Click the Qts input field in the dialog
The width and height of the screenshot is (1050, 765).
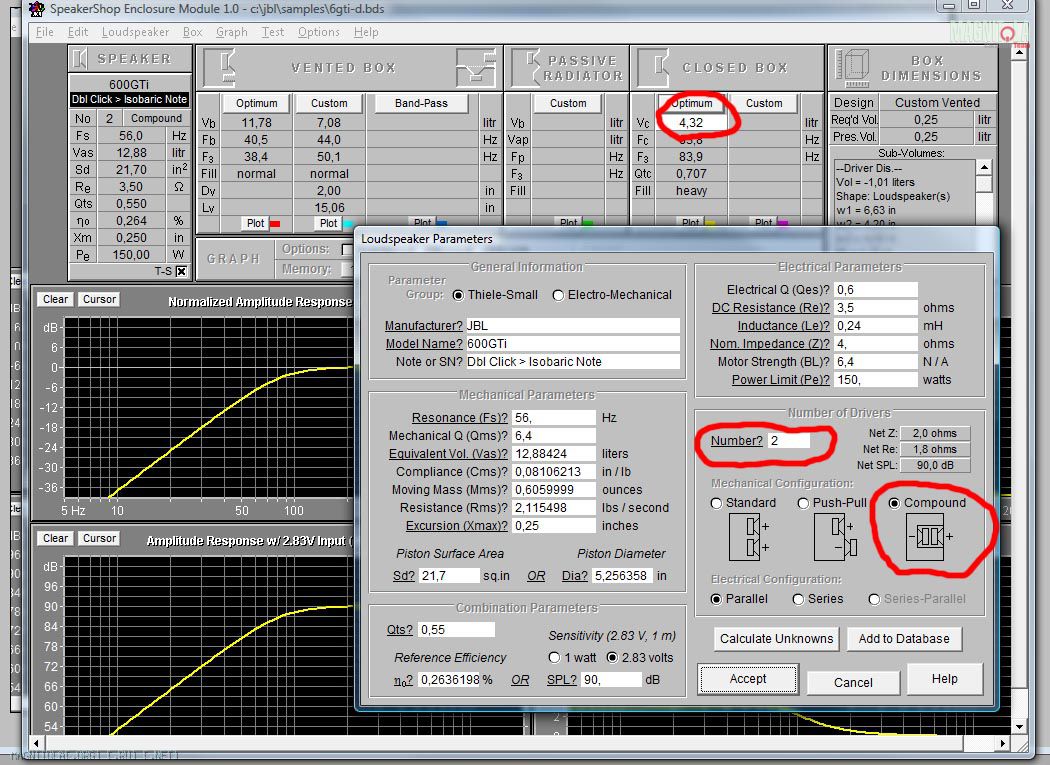457,630
